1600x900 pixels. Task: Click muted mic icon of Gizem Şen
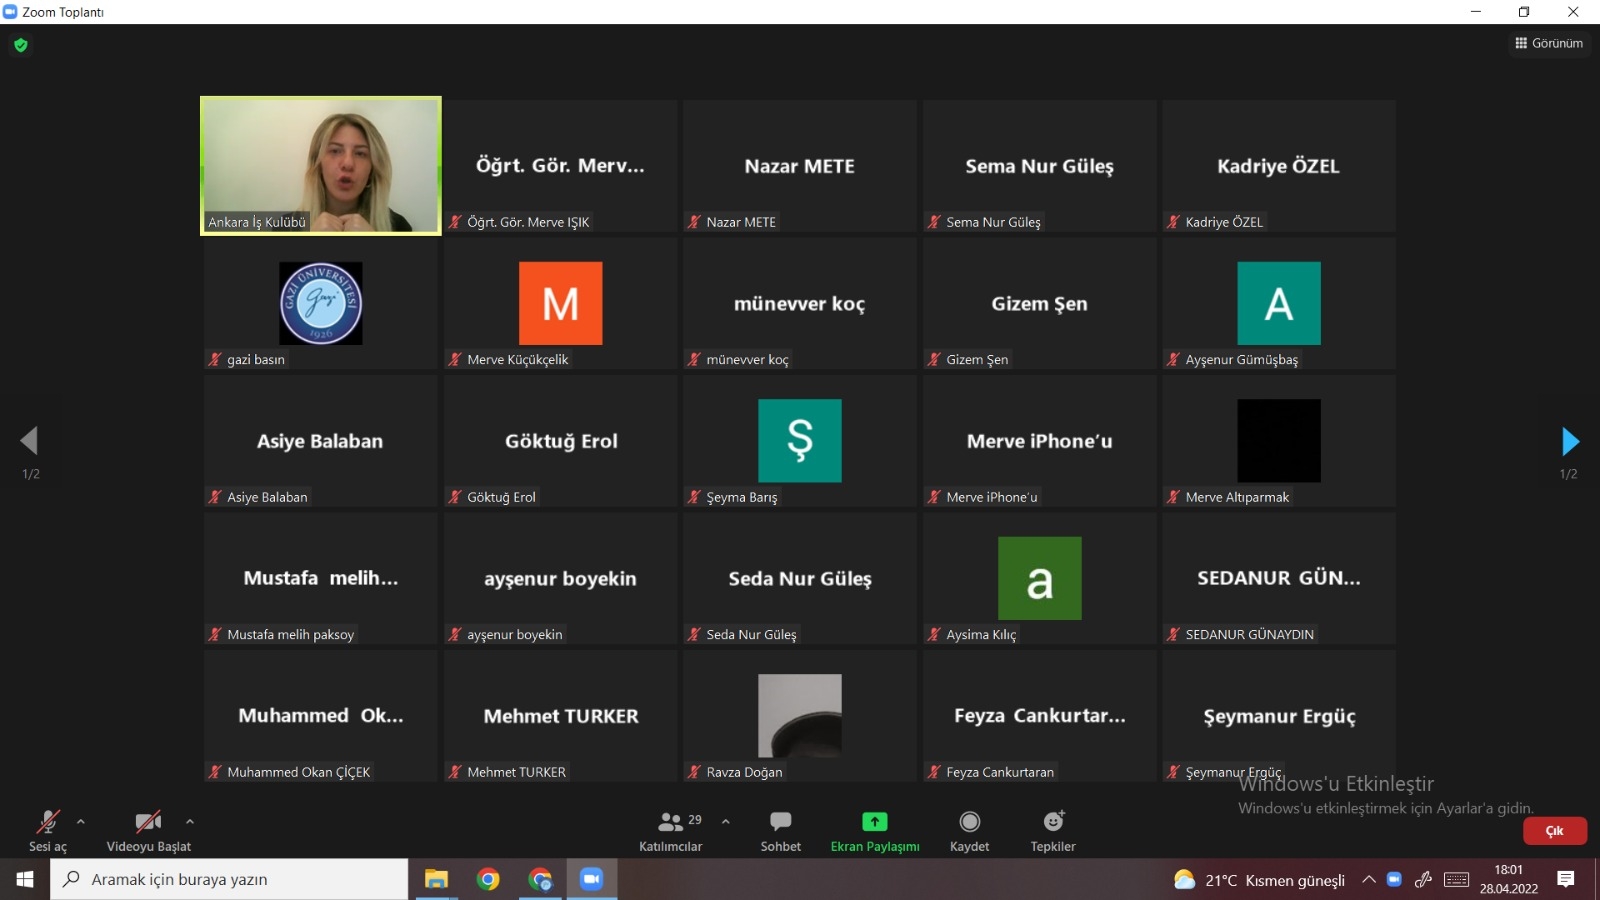click(x=934, y=359)
